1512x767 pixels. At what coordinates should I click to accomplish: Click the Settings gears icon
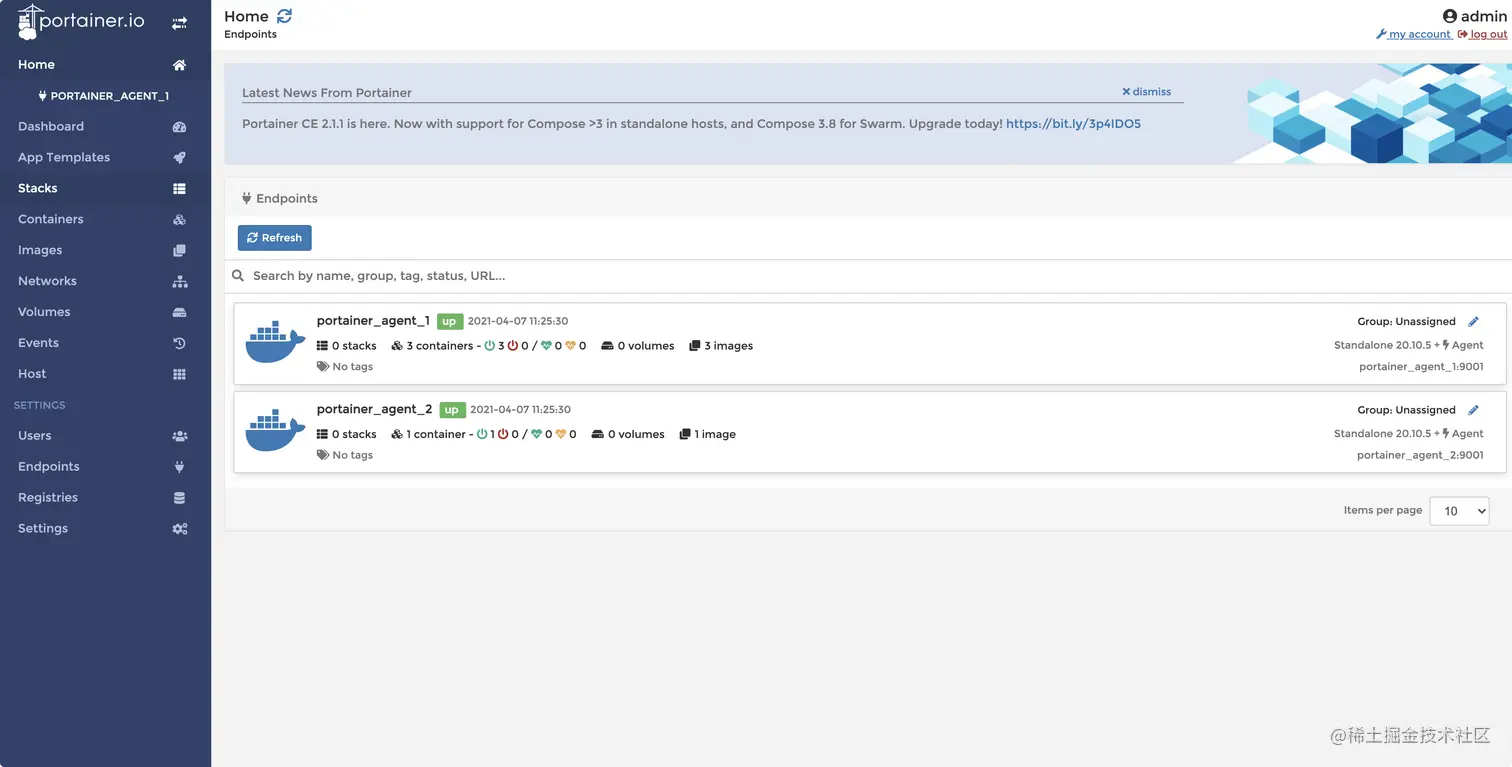[179, 529]
